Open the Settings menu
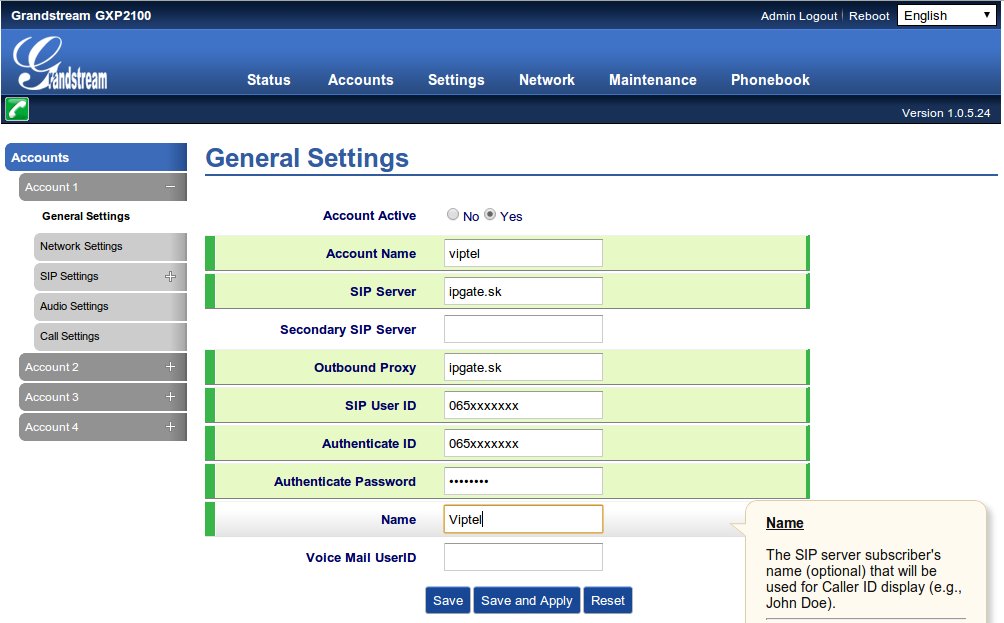Screen dimensions: 1004x623 point(456,80)
